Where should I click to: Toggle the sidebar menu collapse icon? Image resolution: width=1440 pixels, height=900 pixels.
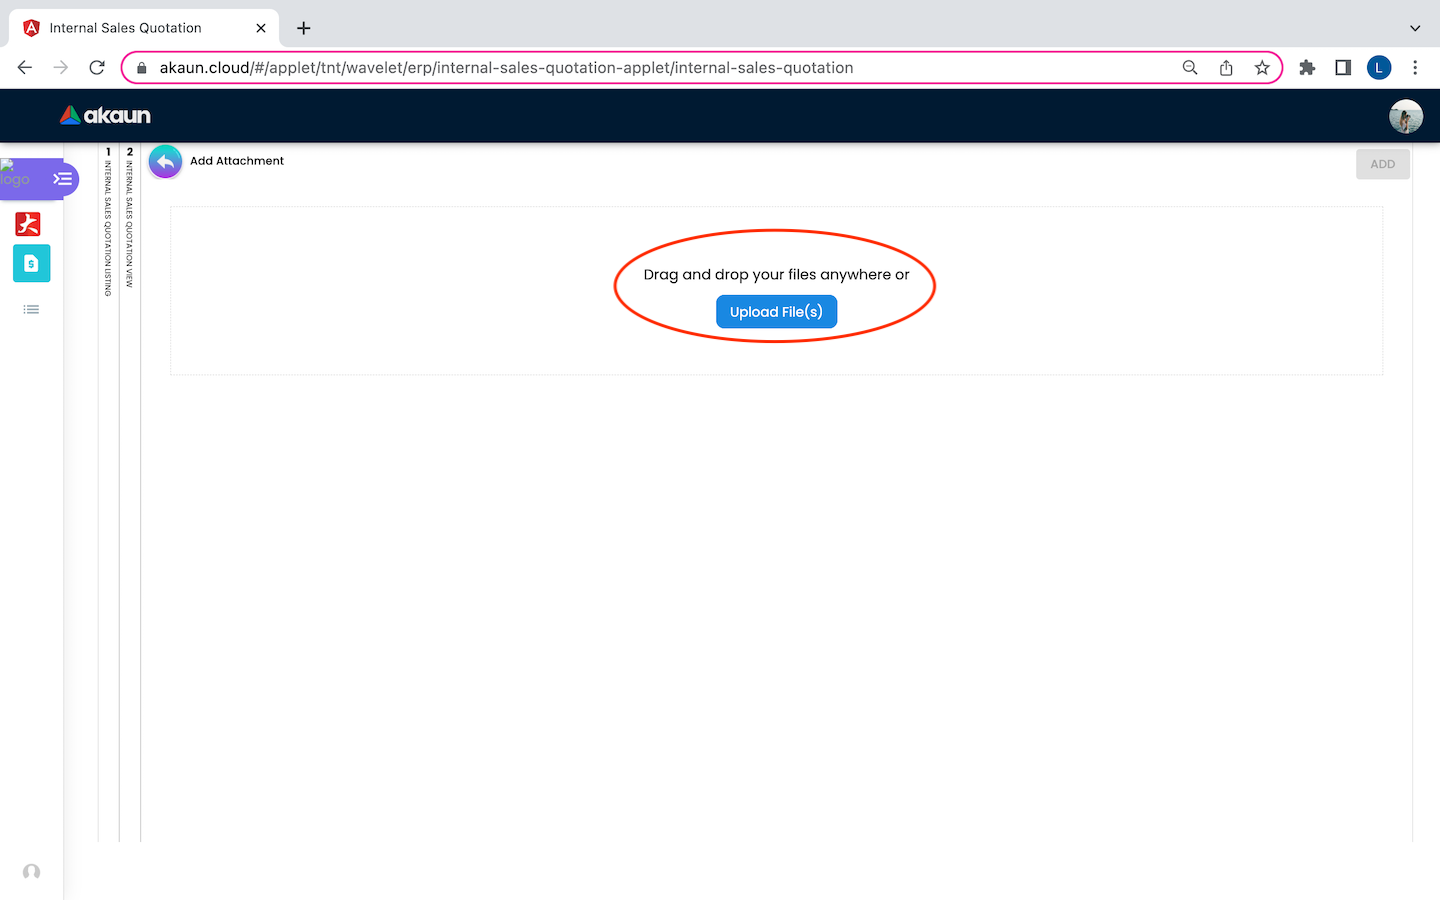point(63,179)
